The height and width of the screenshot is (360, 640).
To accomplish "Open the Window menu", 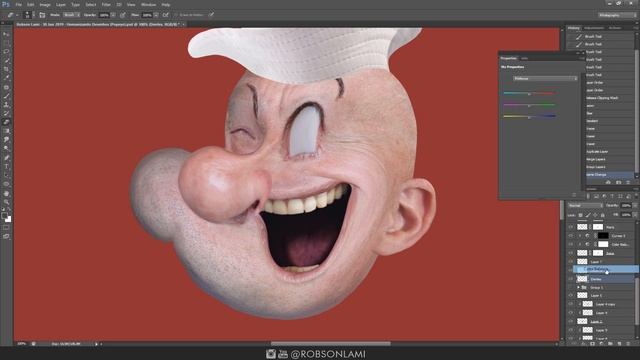I will pos(148,4).
